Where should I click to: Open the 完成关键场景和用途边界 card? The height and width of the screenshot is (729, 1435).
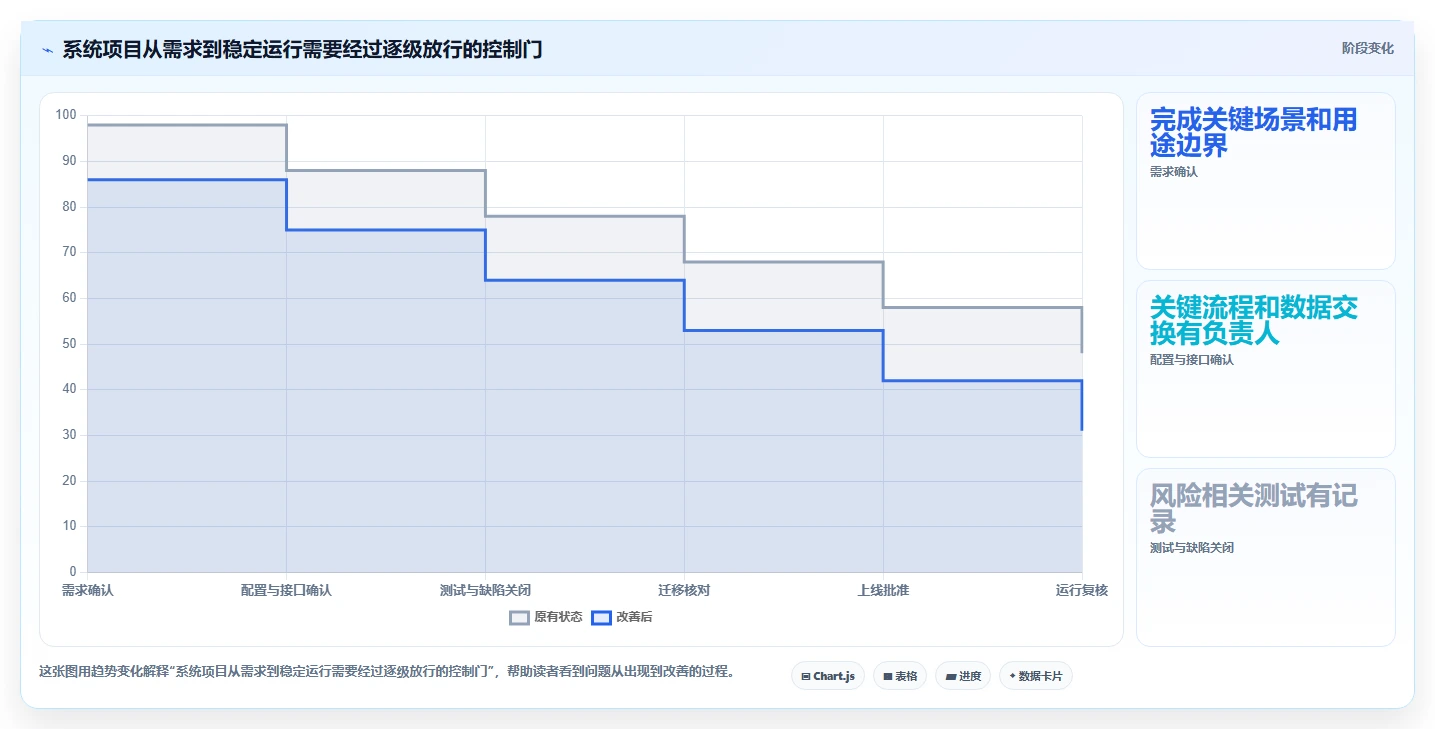(x=1265, y=181)
